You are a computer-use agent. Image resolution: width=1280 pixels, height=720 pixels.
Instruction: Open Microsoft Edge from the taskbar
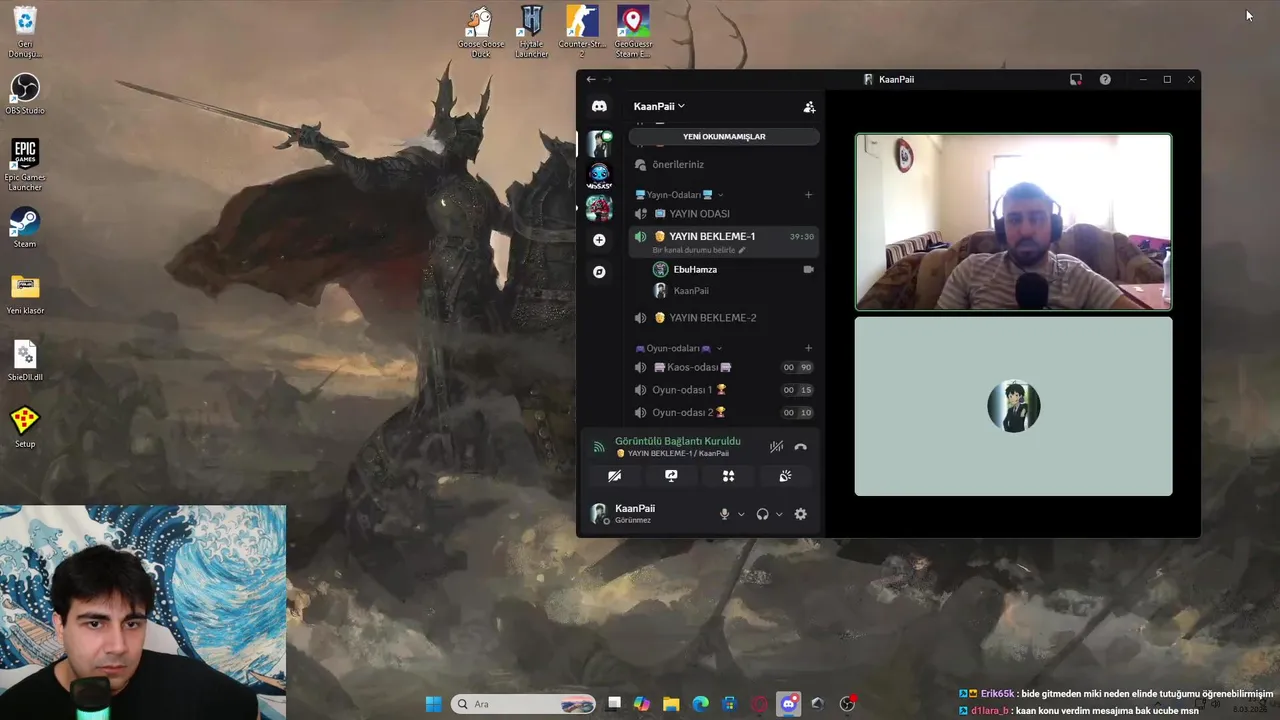pyautogui.click(x=701, y=704)
